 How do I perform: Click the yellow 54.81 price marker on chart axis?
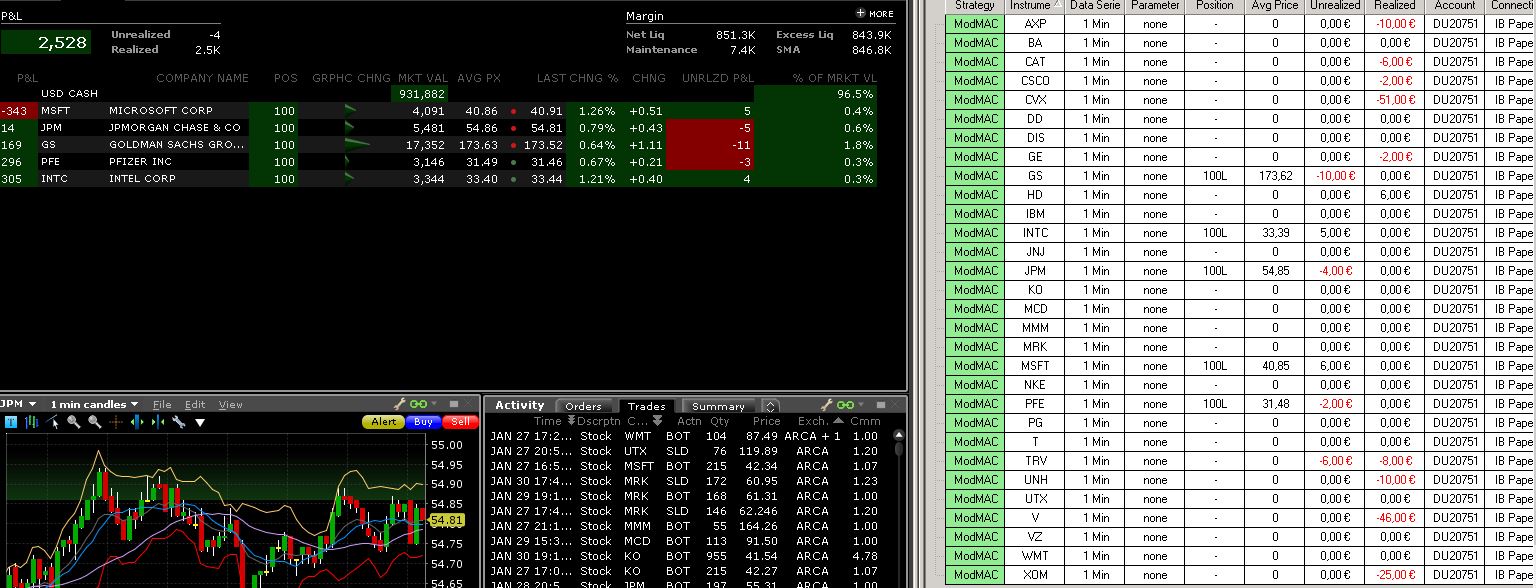pos(446,520)
